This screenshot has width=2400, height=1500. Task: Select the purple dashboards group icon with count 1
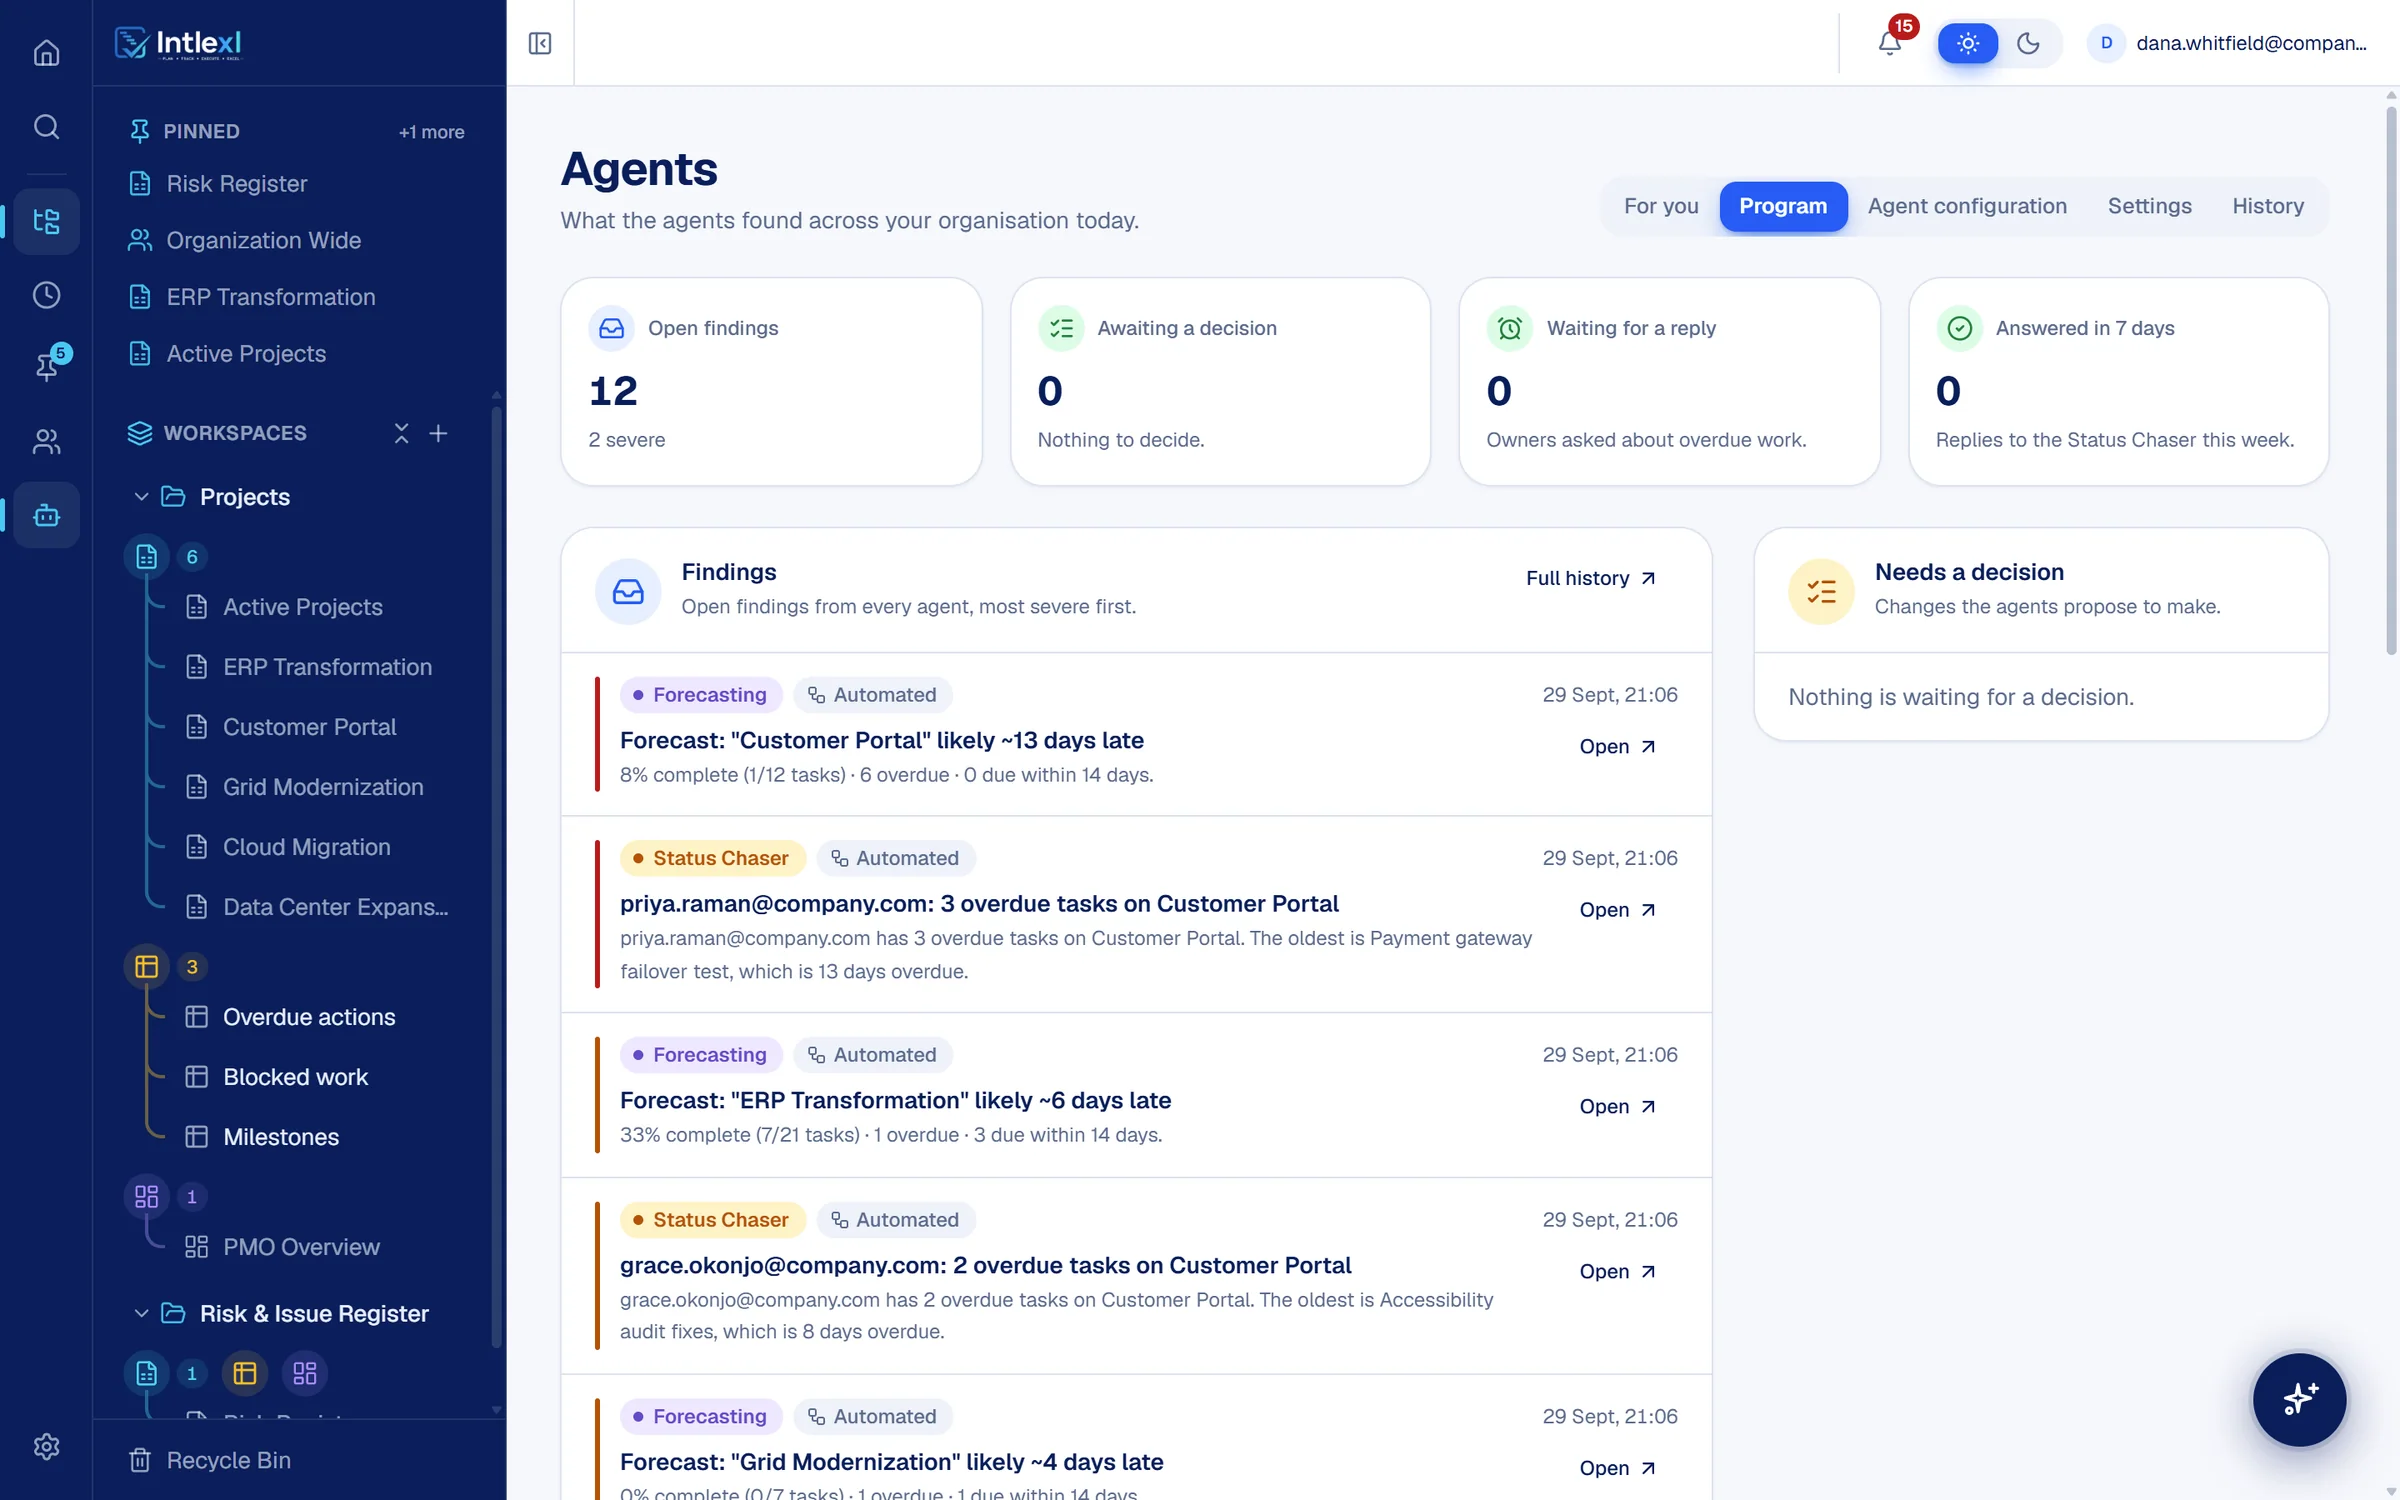point(147,1197)
